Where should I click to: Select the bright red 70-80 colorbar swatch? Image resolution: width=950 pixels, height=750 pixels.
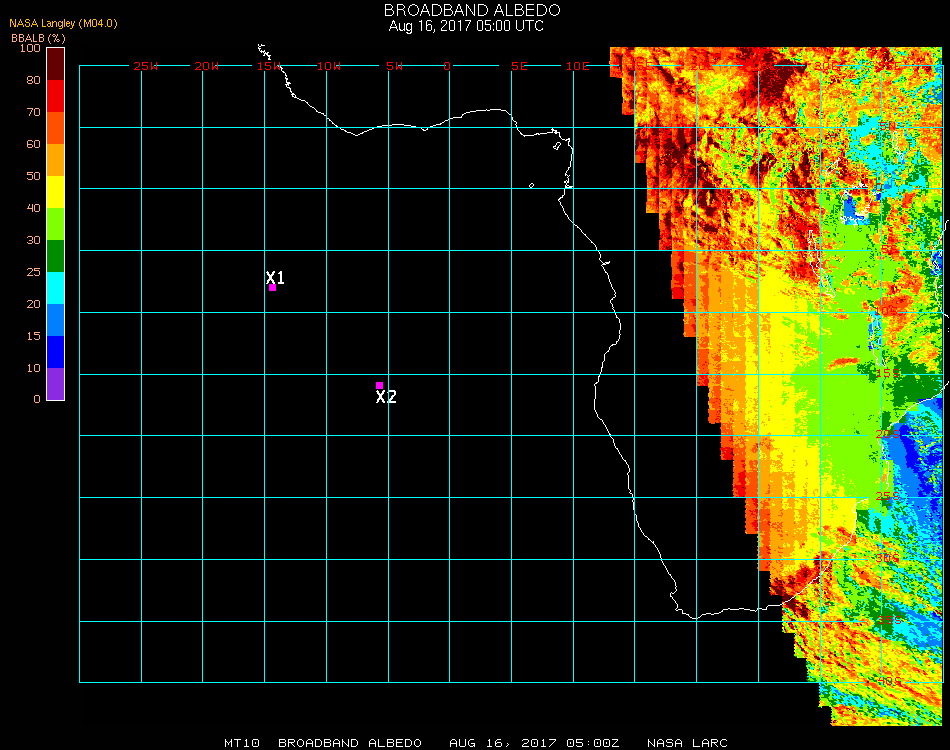[56, 96]
